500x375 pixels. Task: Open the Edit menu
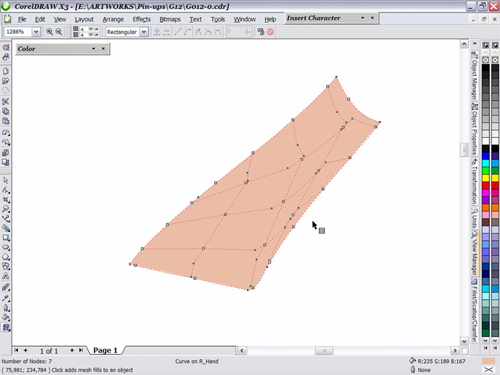[40, 19]
